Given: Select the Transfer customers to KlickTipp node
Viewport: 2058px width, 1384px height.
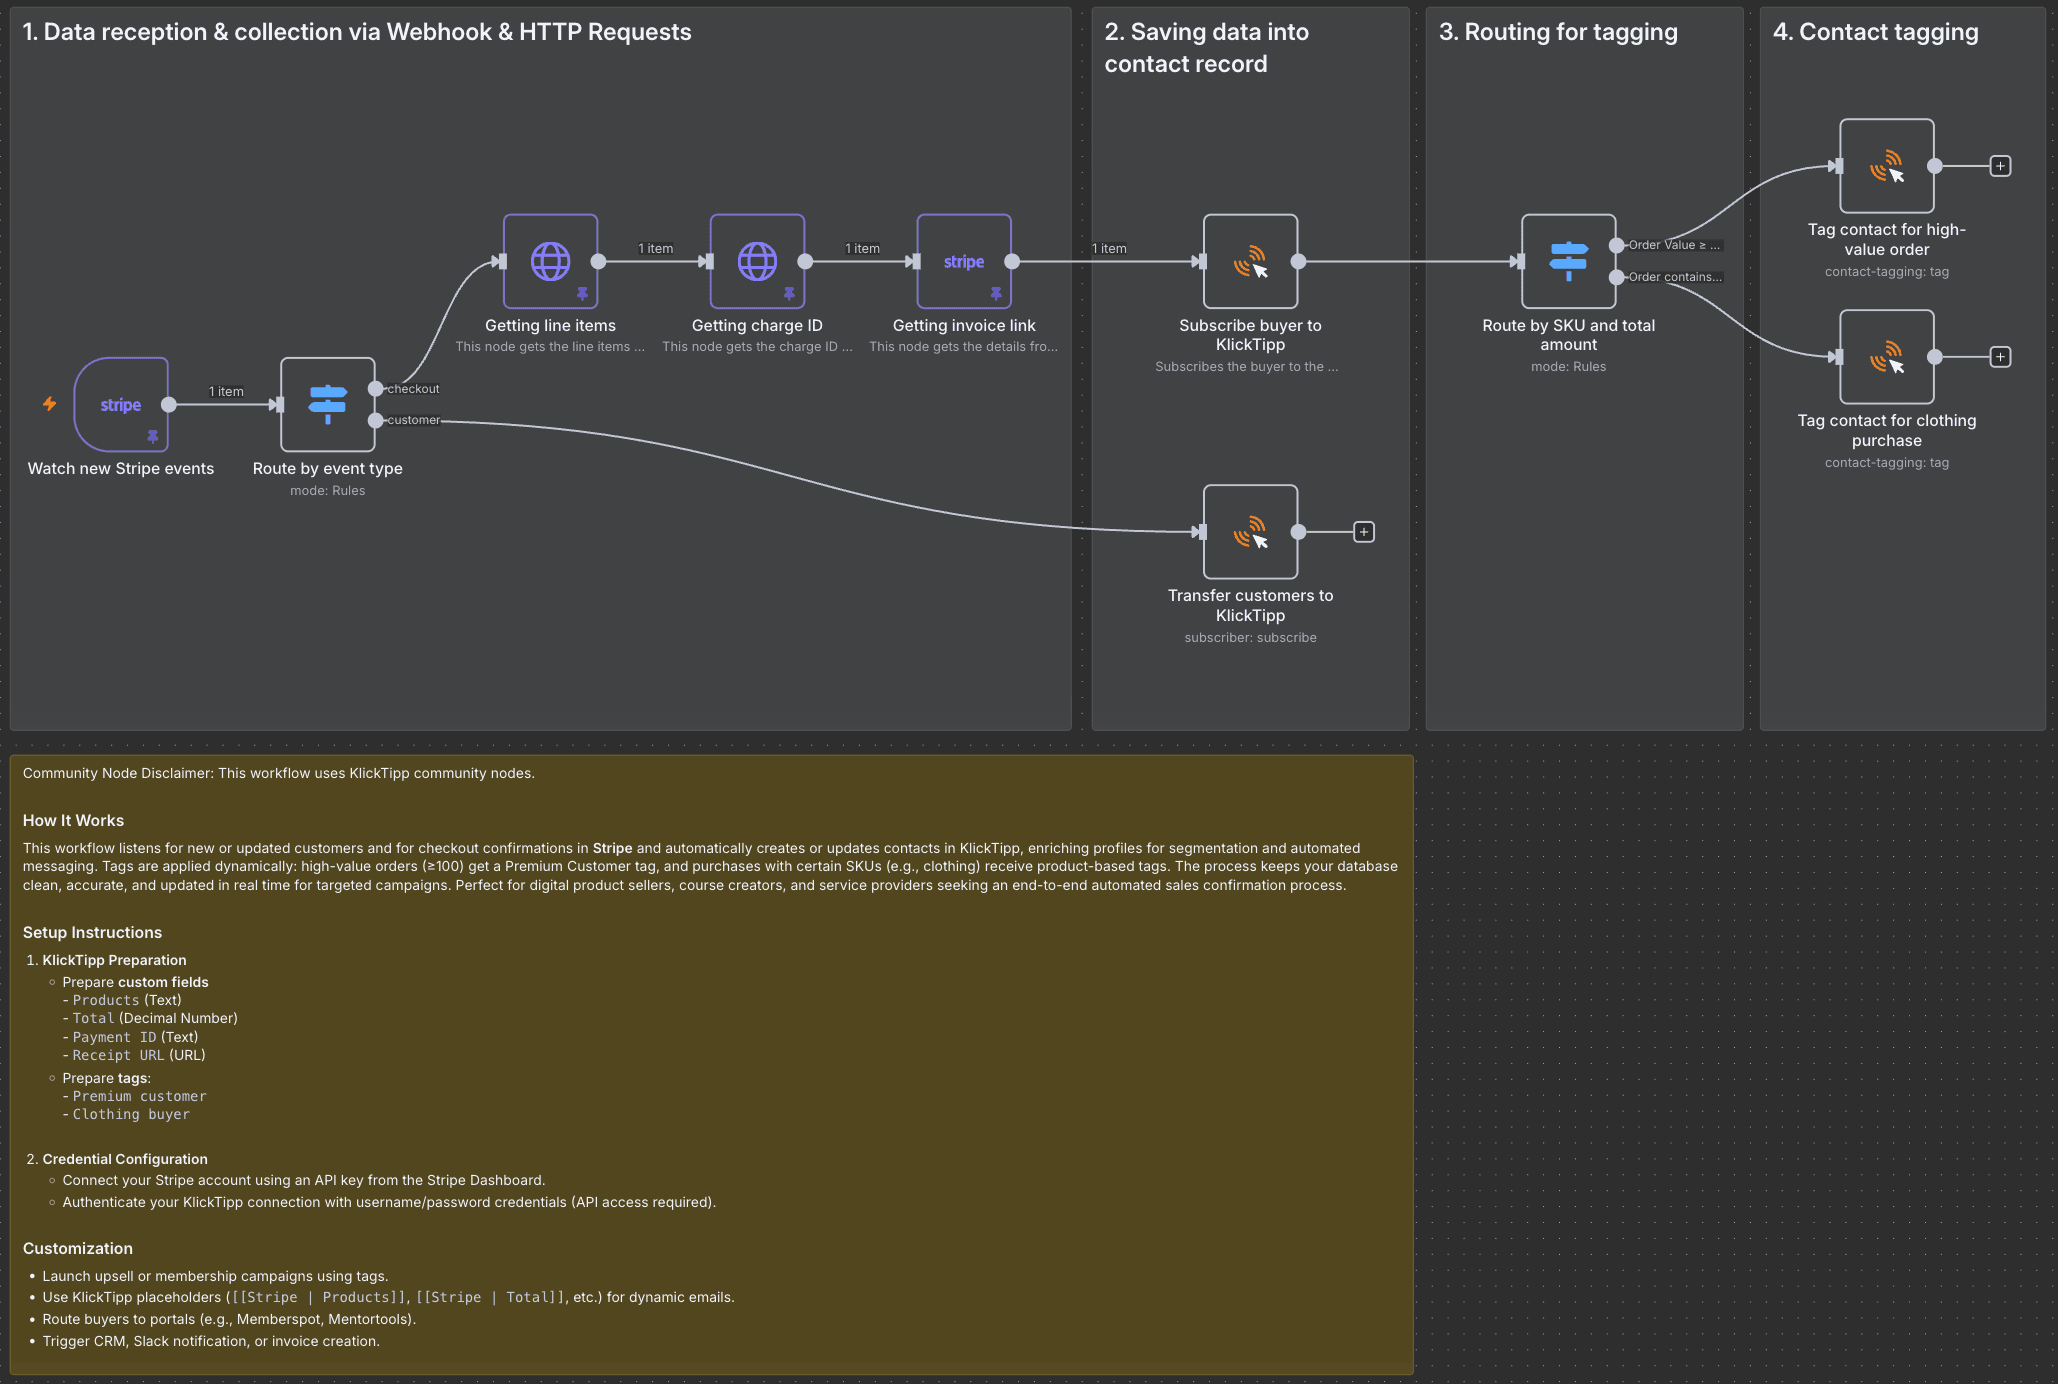Looking at the screenshot, I should (1250, 531).
